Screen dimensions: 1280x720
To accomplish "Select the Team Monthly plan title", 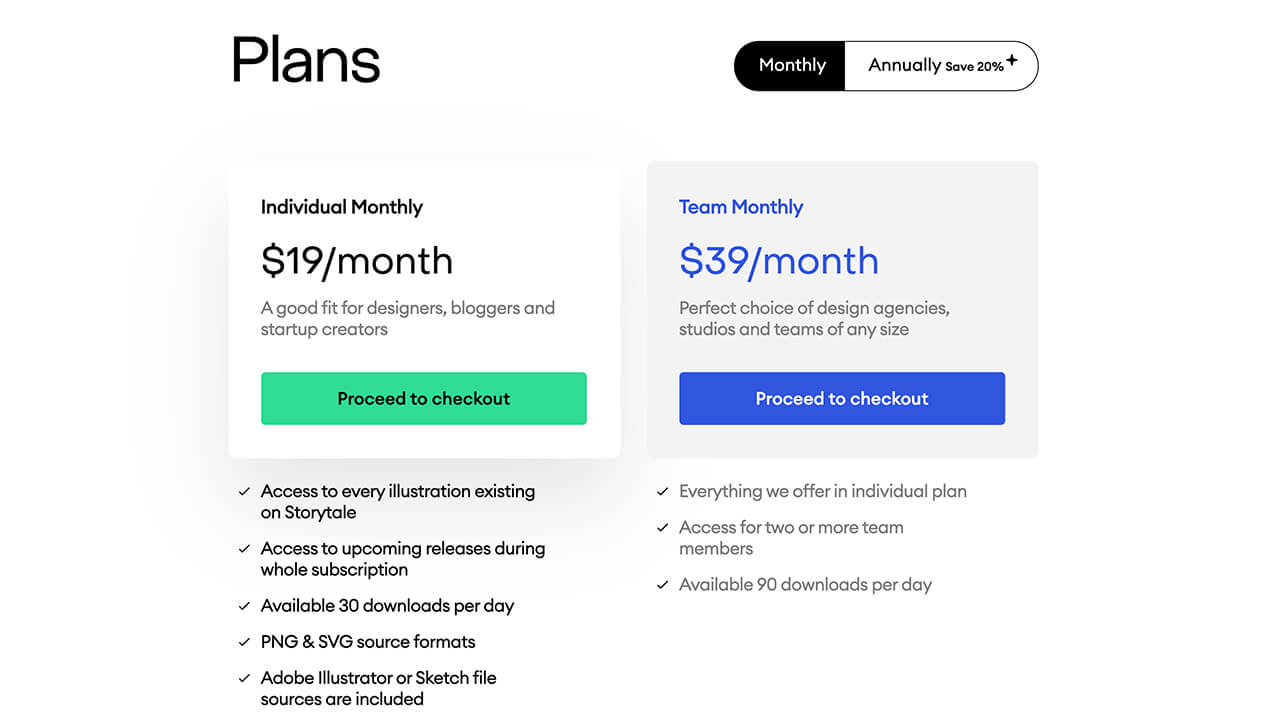I will [x=740, y=207].
